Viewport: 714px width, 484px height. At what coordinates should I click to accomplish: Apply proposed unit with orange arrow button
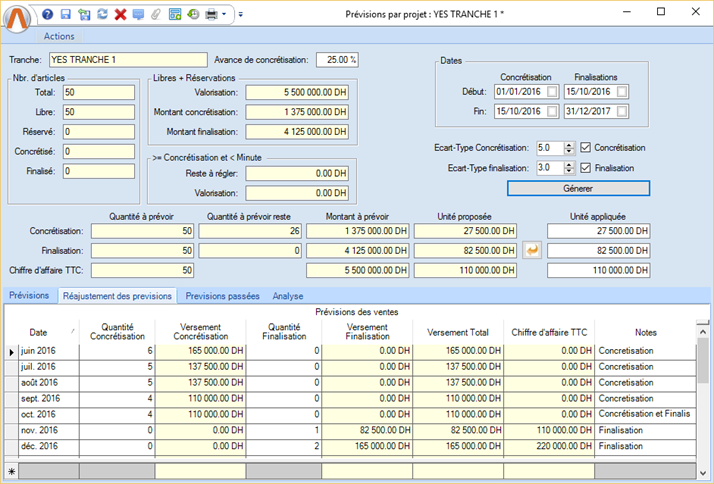pyautogui.click(x=532, y=250)
